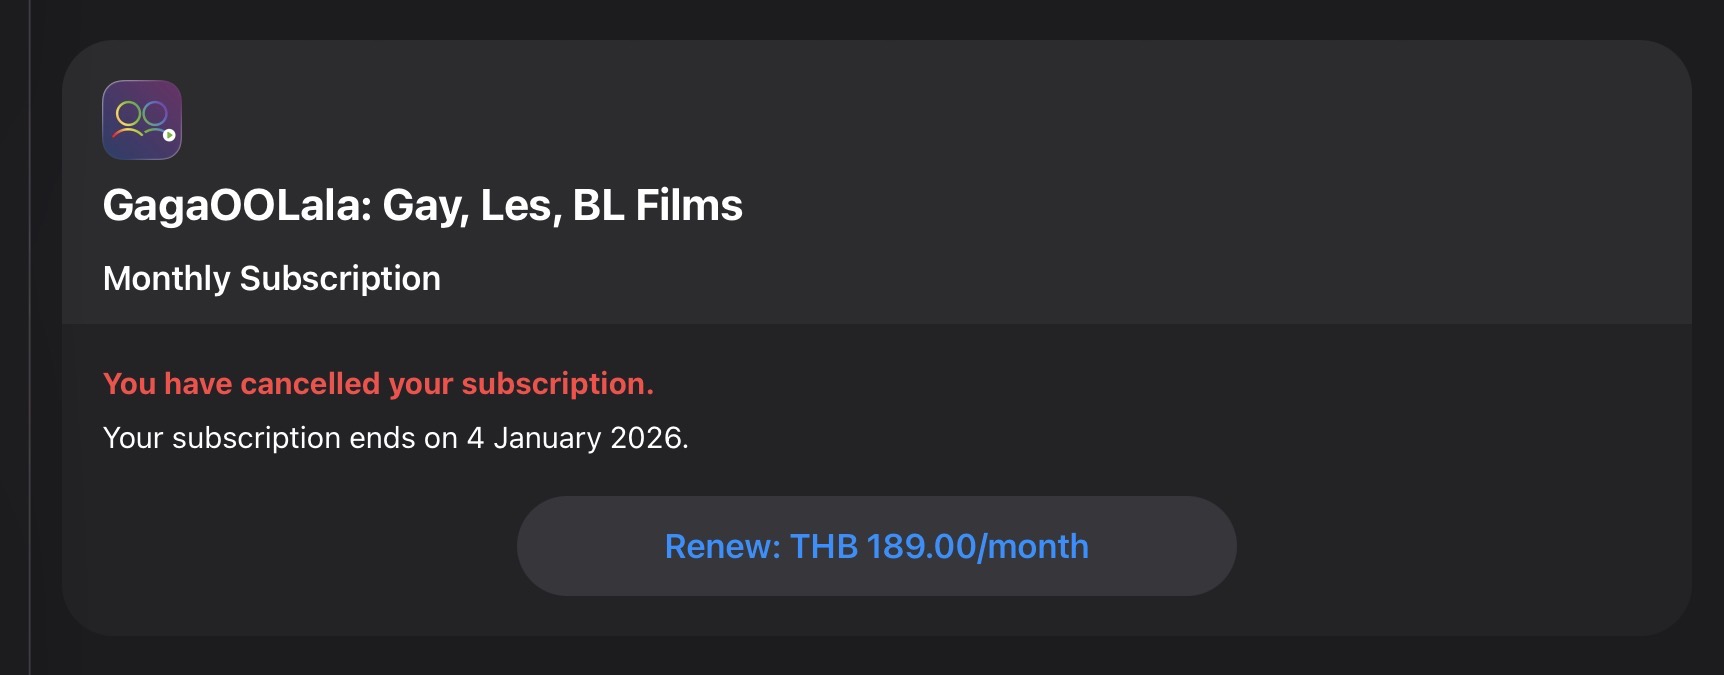Open the GagaOOLala: Gay, Les, BL Films title
Viewport: 1724px width, 675px height.
click(x=422, y=206)
